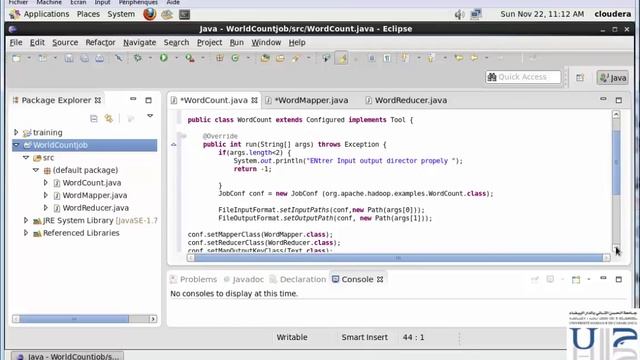This screenshot has height=360, width=640.
Task: Click the Print toolbar icon
Action: pyautogui.click(x=100, y=58)
